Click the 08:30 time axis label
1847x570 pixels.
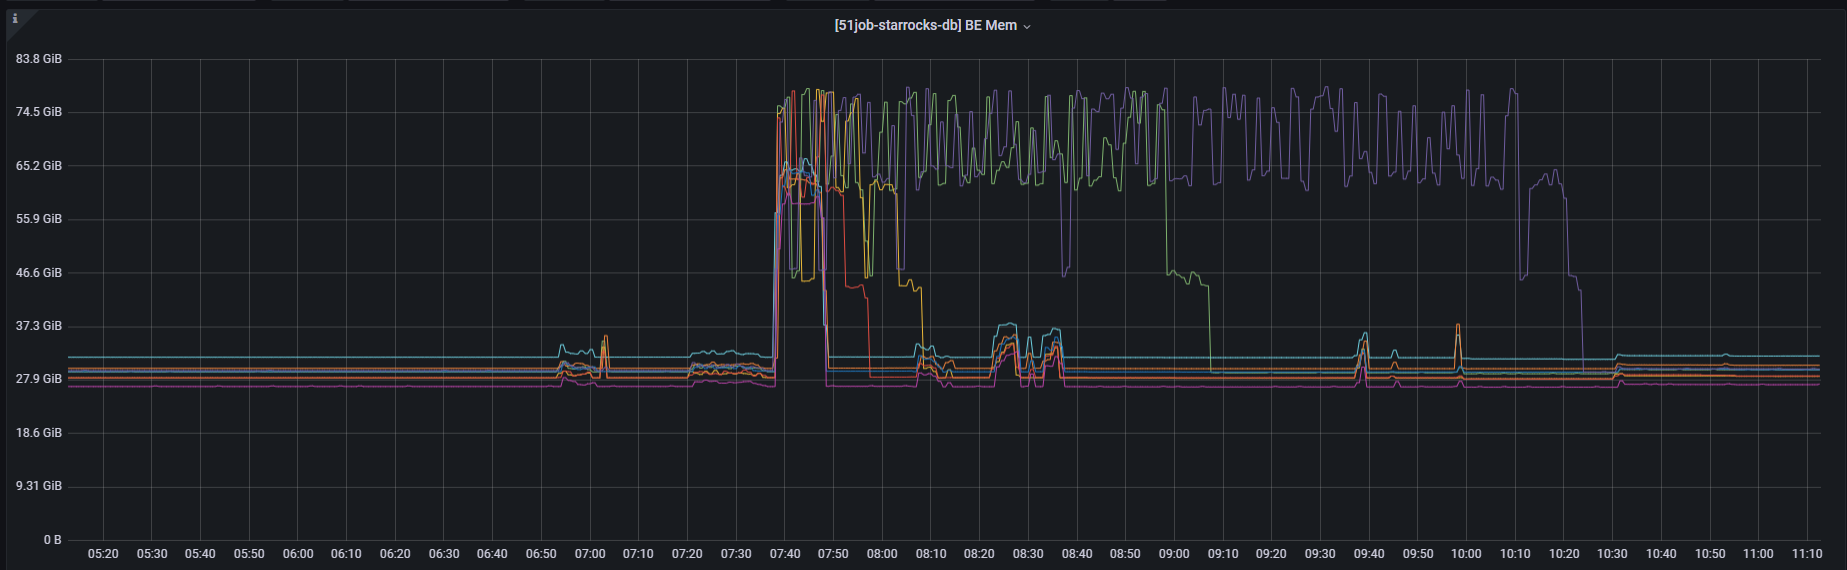[x=1028, y=554]
